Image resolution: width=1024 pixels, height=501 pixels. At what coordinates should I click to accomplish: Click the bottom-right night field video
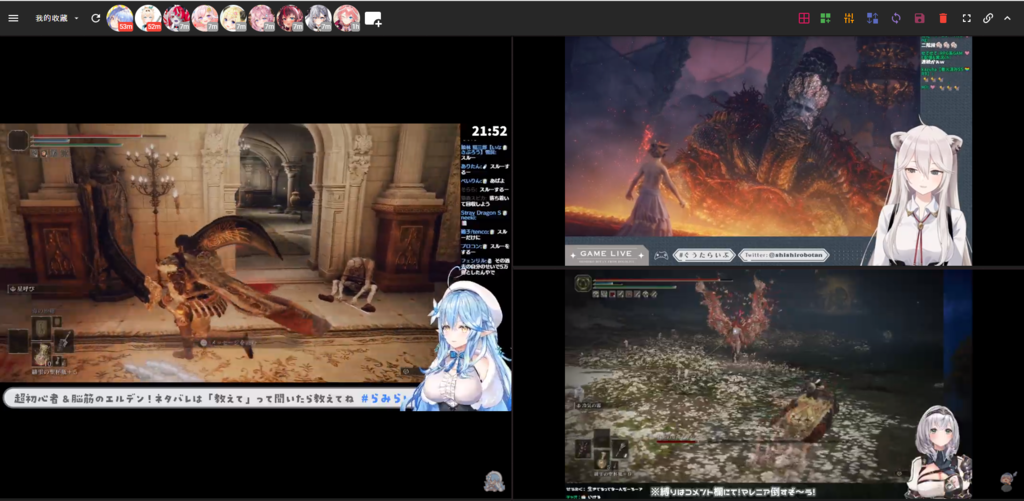[x=768, y=384]
